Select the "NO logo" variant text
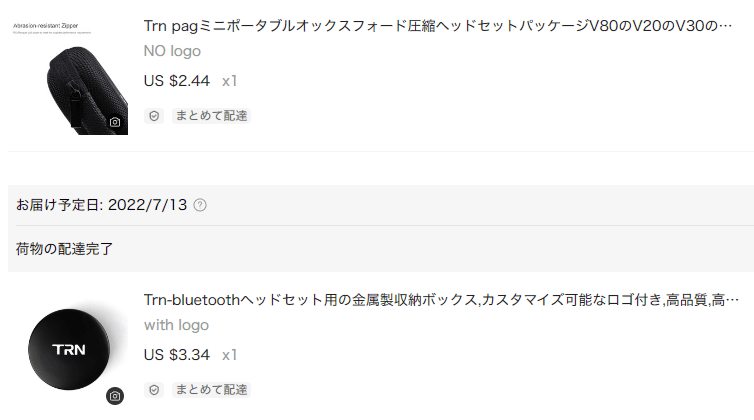This screenshot has width=754, height=420. pos(172,51)
